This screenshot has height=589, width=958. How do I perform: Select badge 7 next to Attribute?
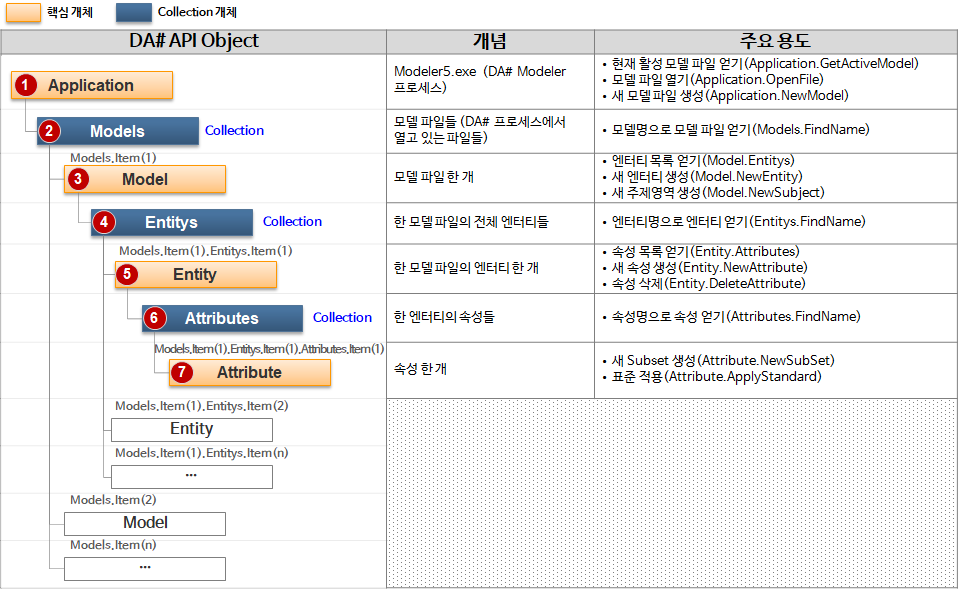[181, 373]
